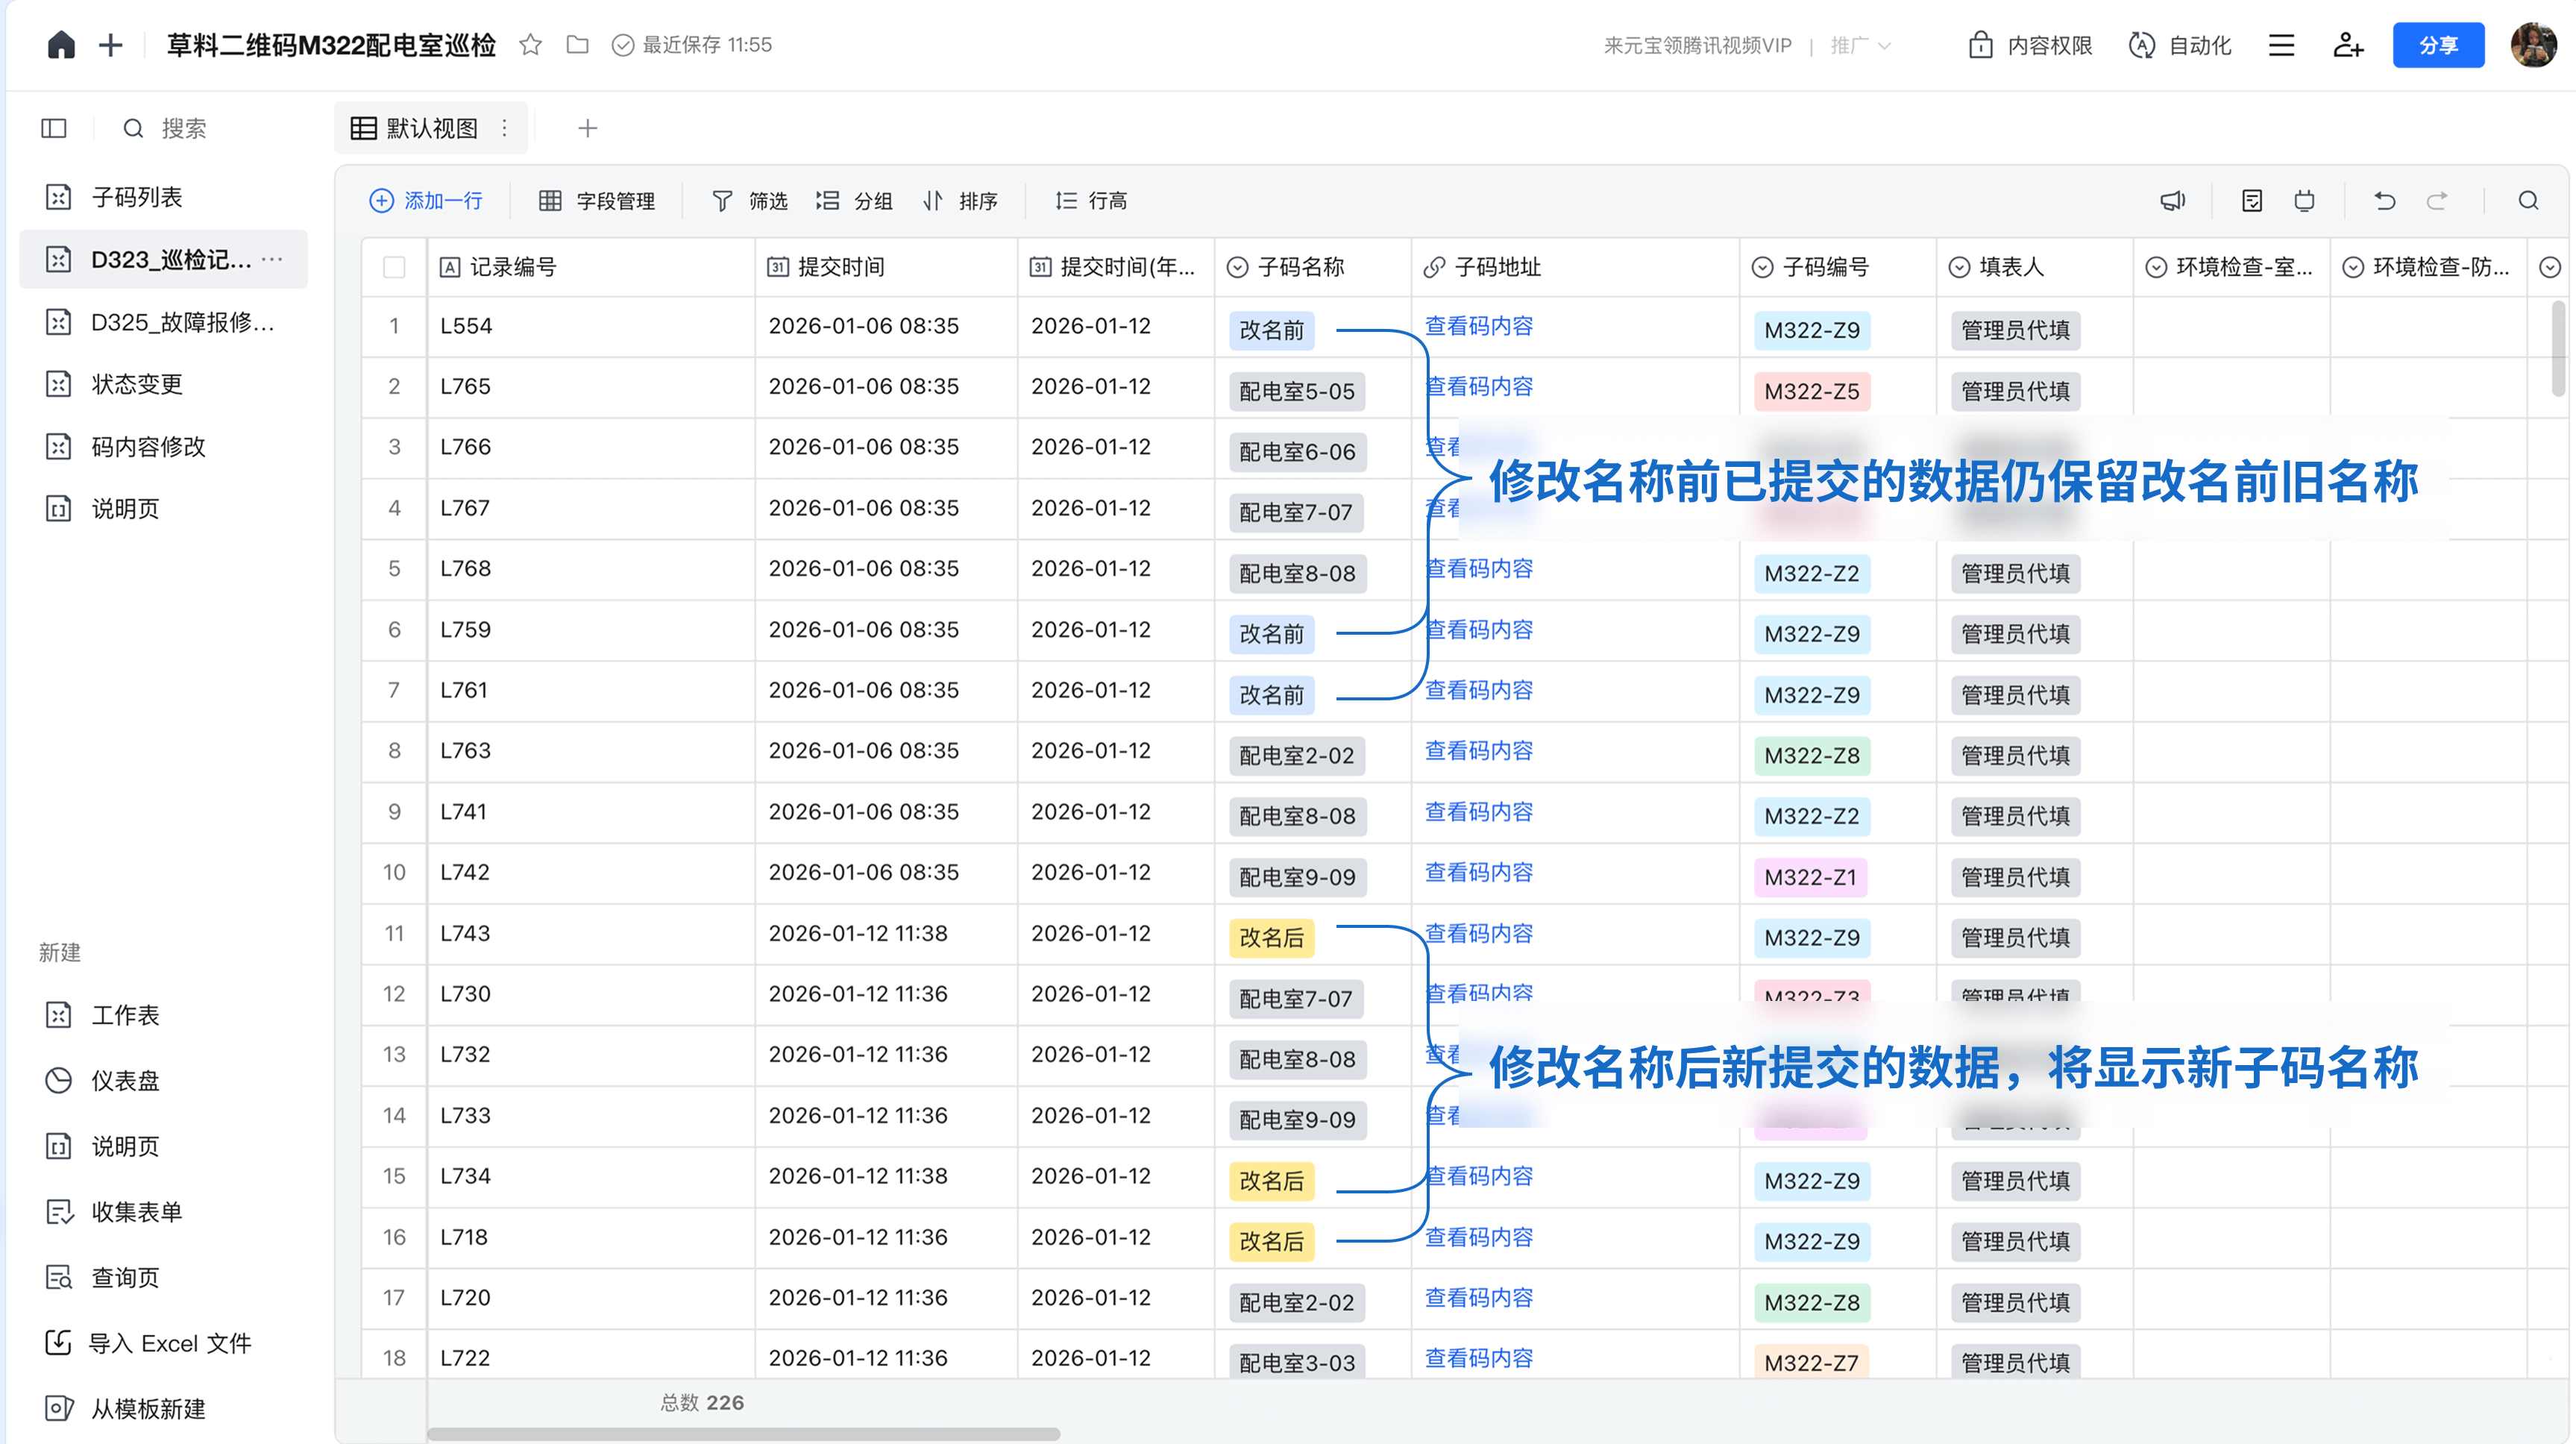Screen dimensions: 2576x1444
Task: Switch to D325_故障报修 sheet
Action: (x=182, y=322)
